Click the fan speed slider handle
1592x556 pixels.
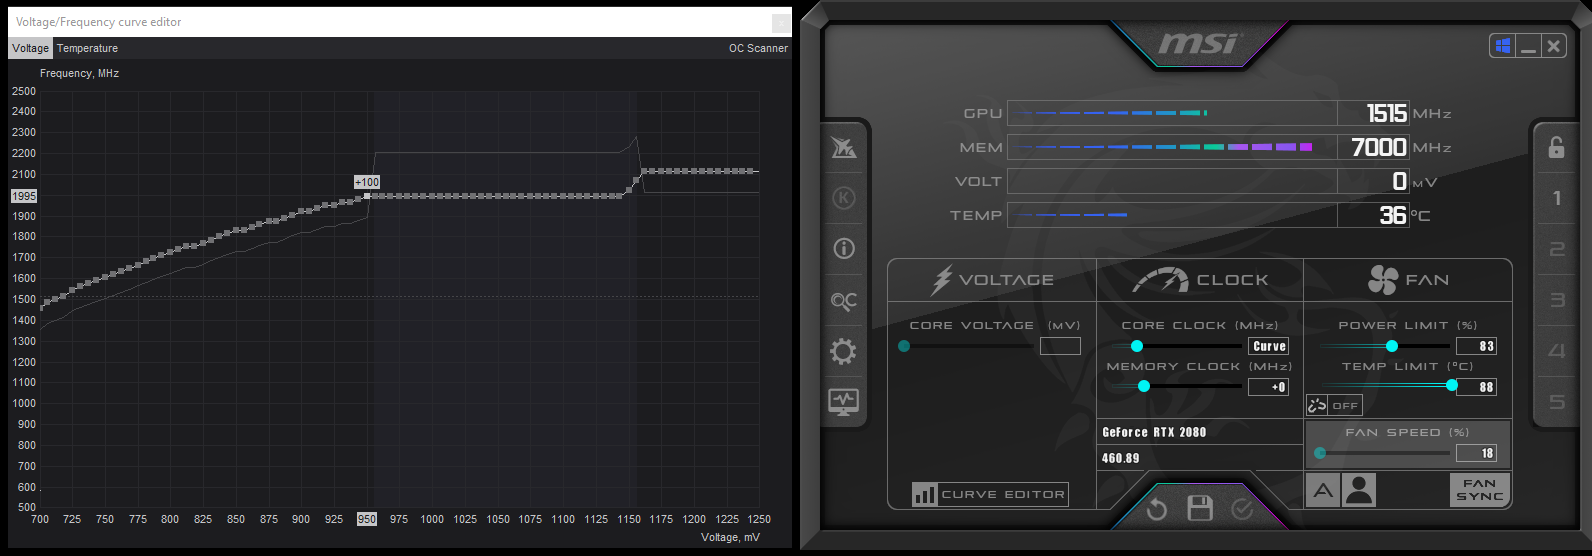click(x=1320, y=453)
